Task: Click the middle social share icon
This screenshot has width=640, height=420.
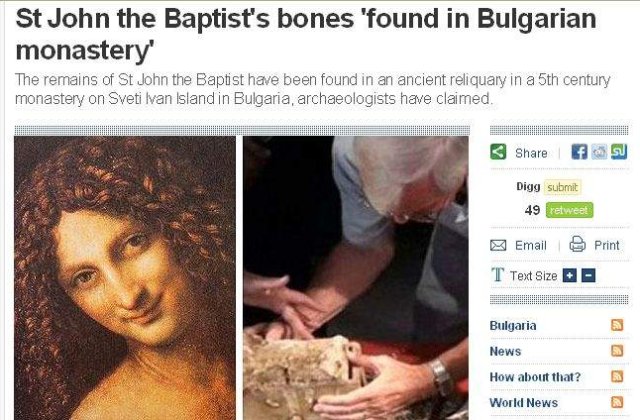Action: click(599, 152)
